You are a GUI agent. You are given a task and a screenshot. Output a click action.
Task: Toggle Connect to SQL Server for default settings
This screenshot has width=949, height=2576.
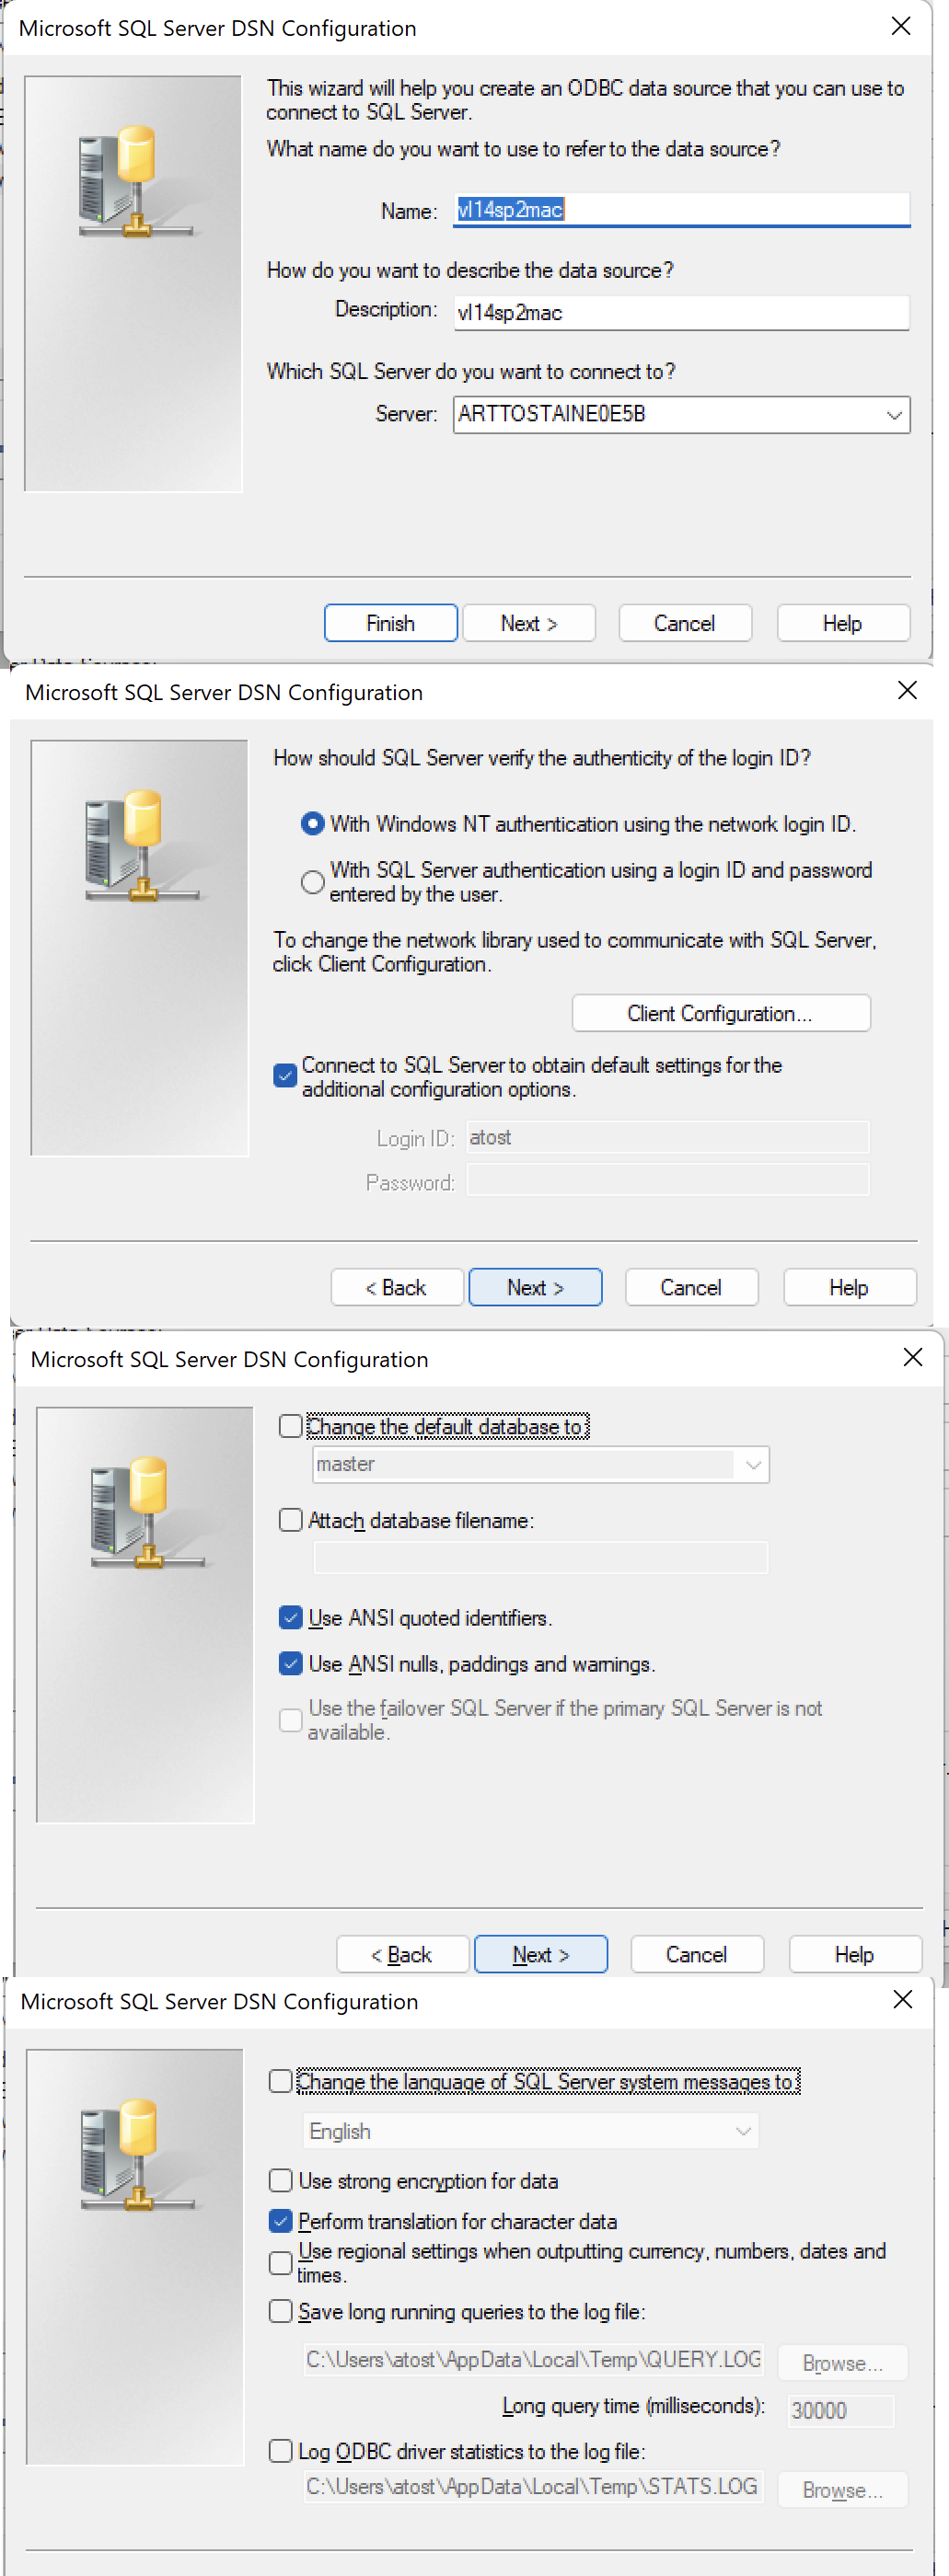pos(285,1076)
